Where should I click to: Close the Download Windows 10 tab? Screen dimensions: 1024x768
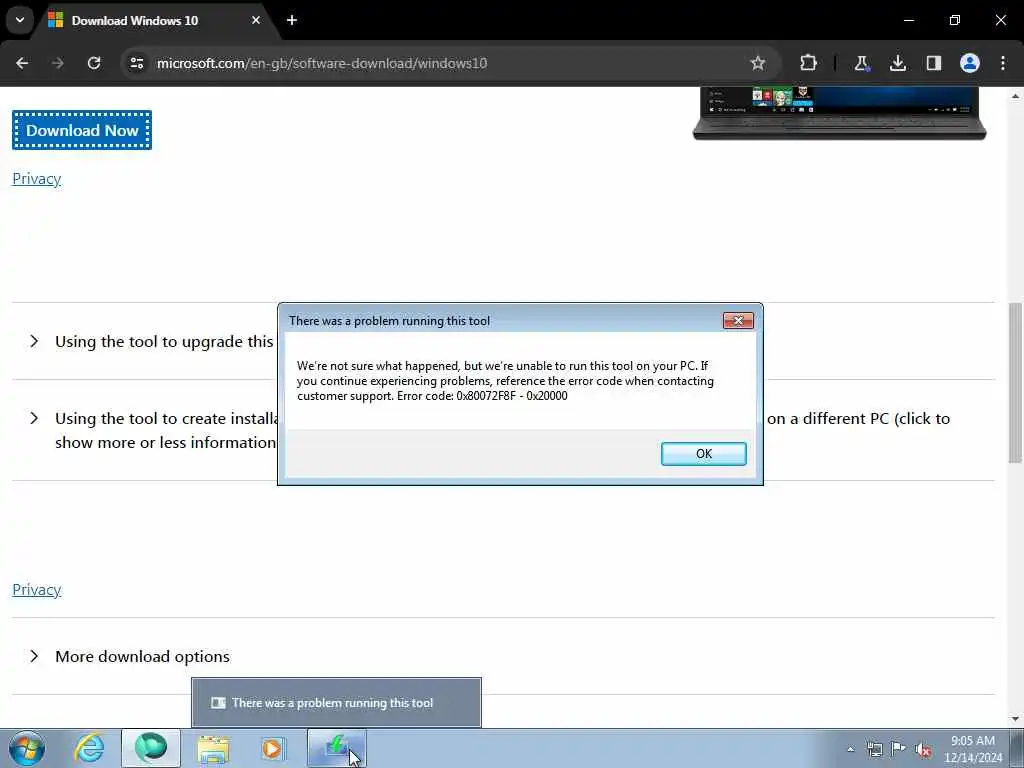pyautogui.click(x=256, y=20)
